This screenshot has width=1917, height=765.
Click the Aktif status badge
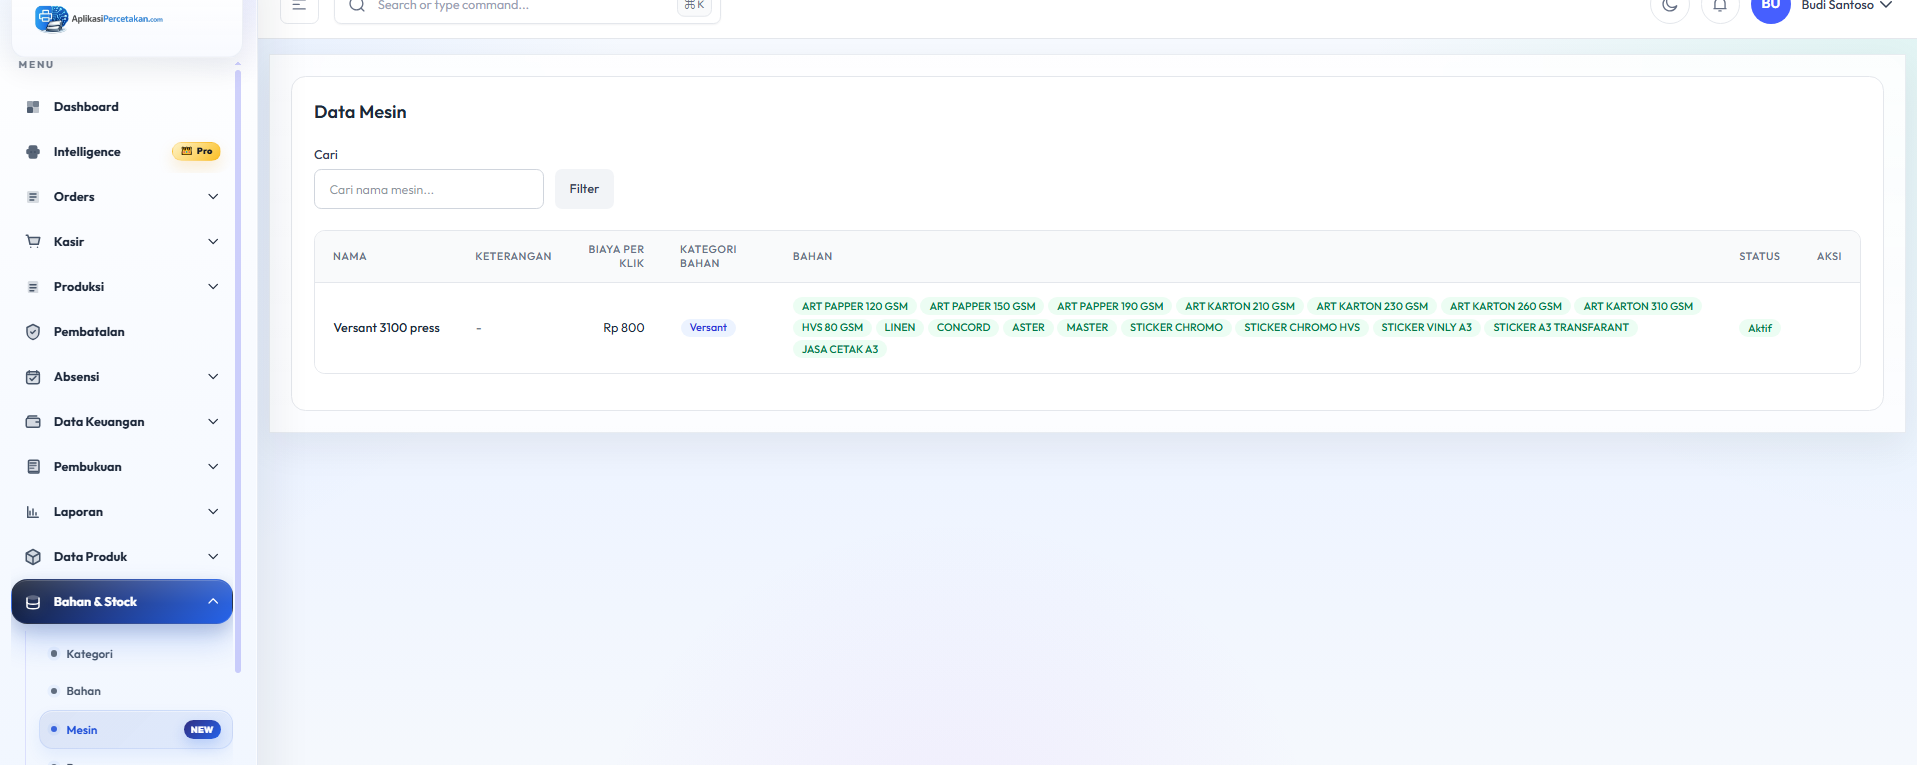tap(1760, 328)
